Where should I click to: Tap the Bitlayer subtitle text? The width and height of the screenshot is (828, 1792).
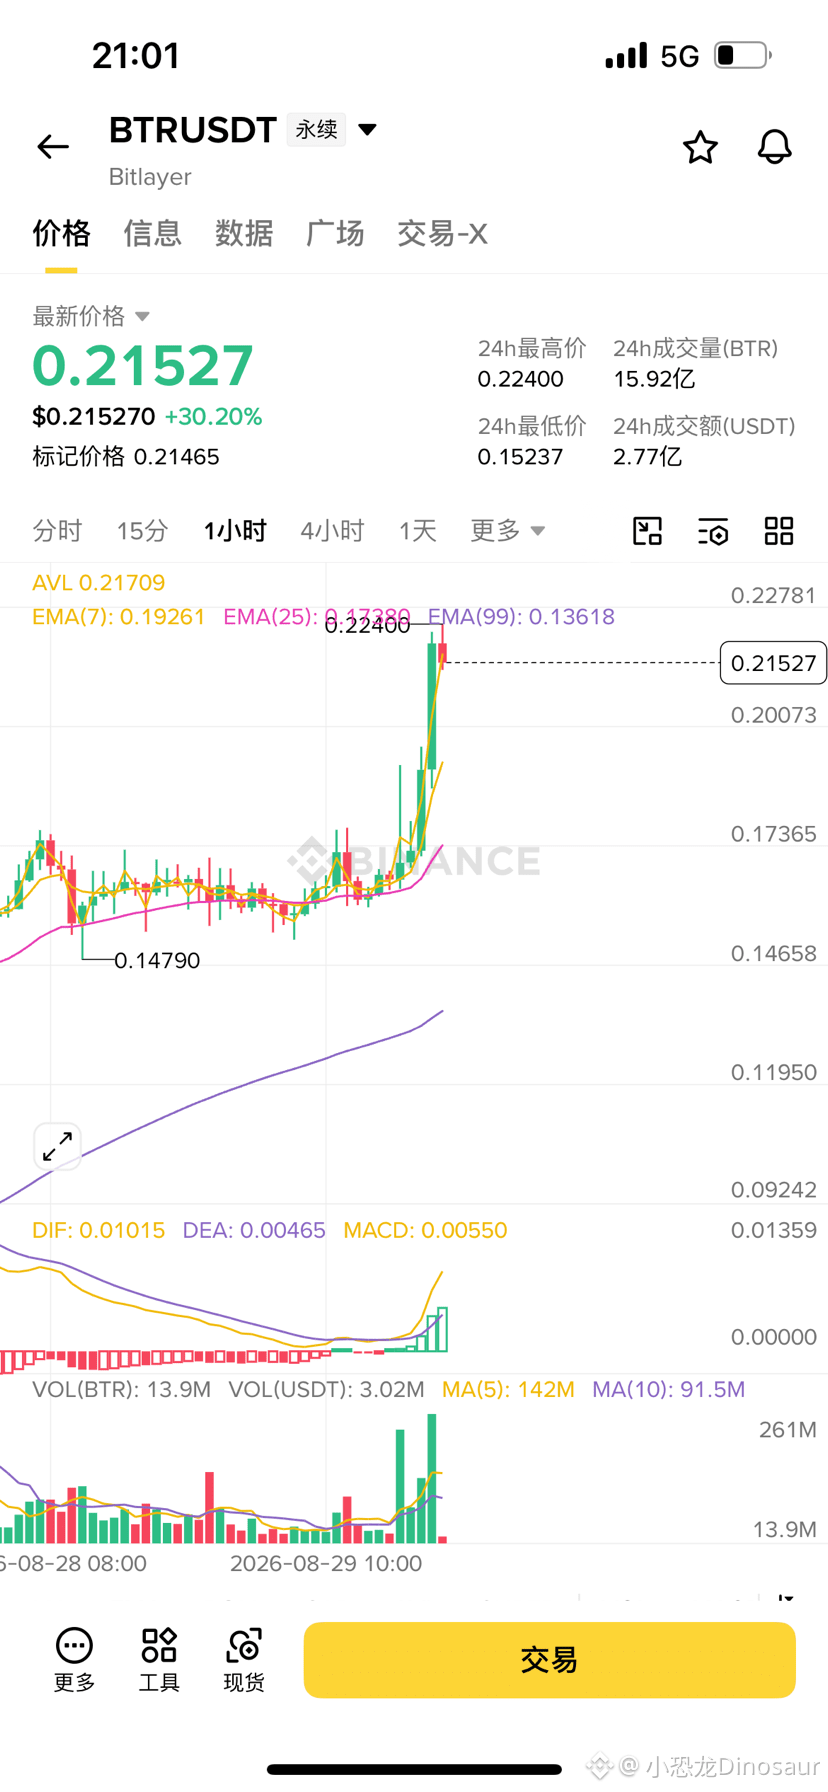coord(150,177)
